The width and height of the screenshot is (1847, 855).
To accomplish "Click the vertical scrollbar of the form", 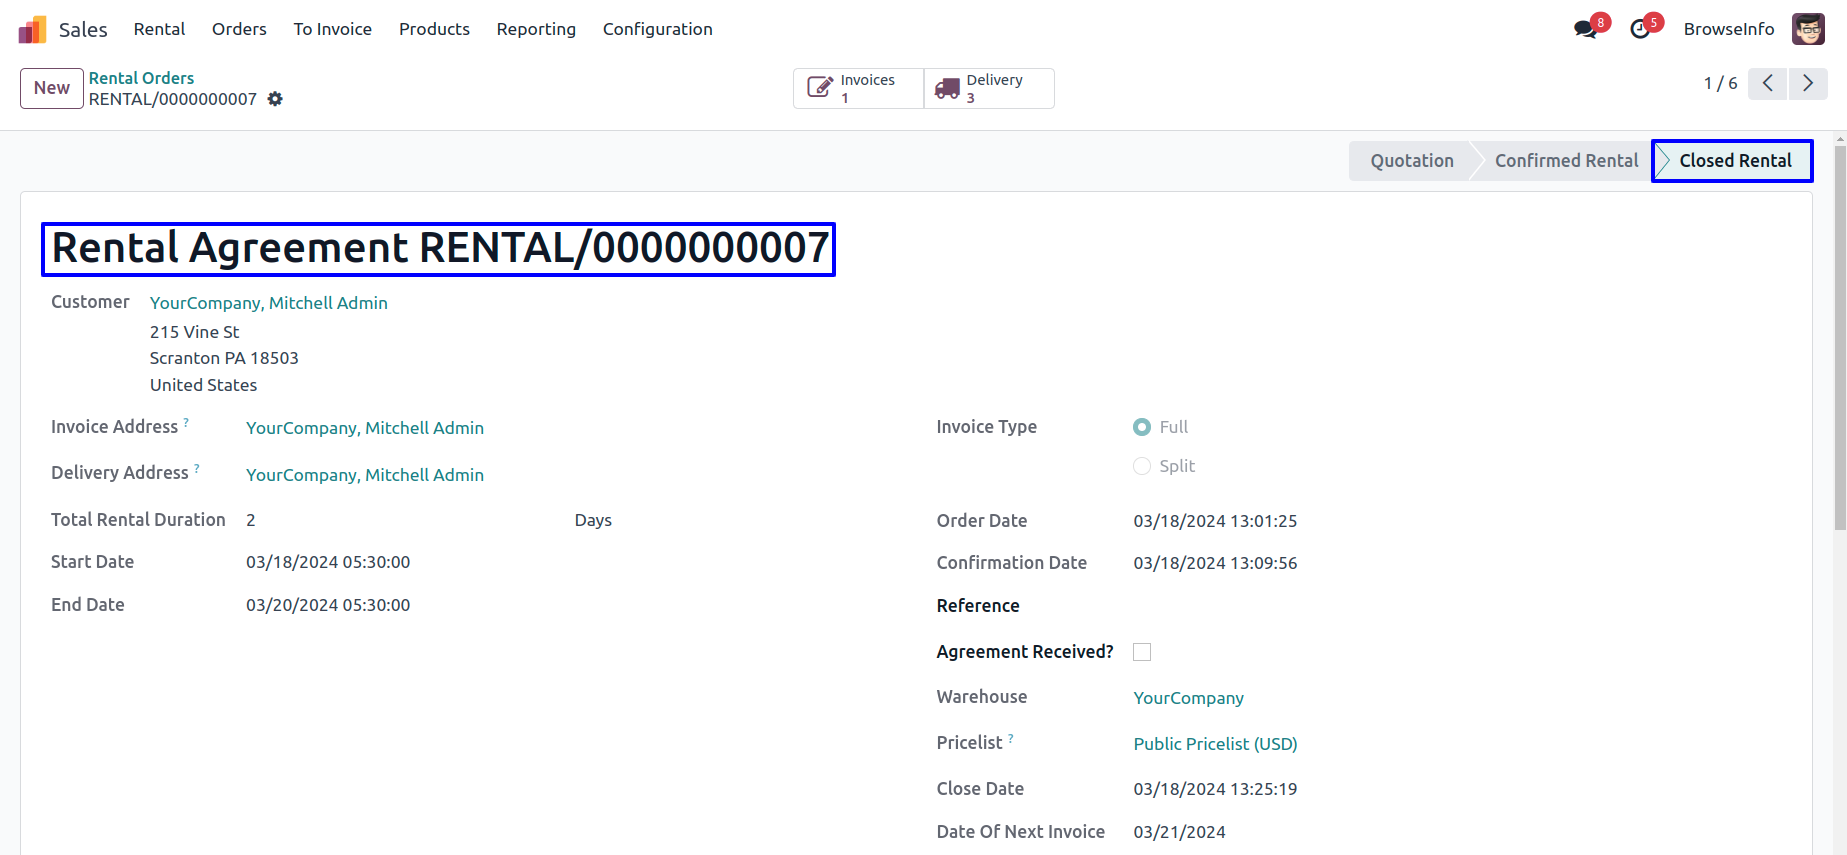I will pos(1840,339).
